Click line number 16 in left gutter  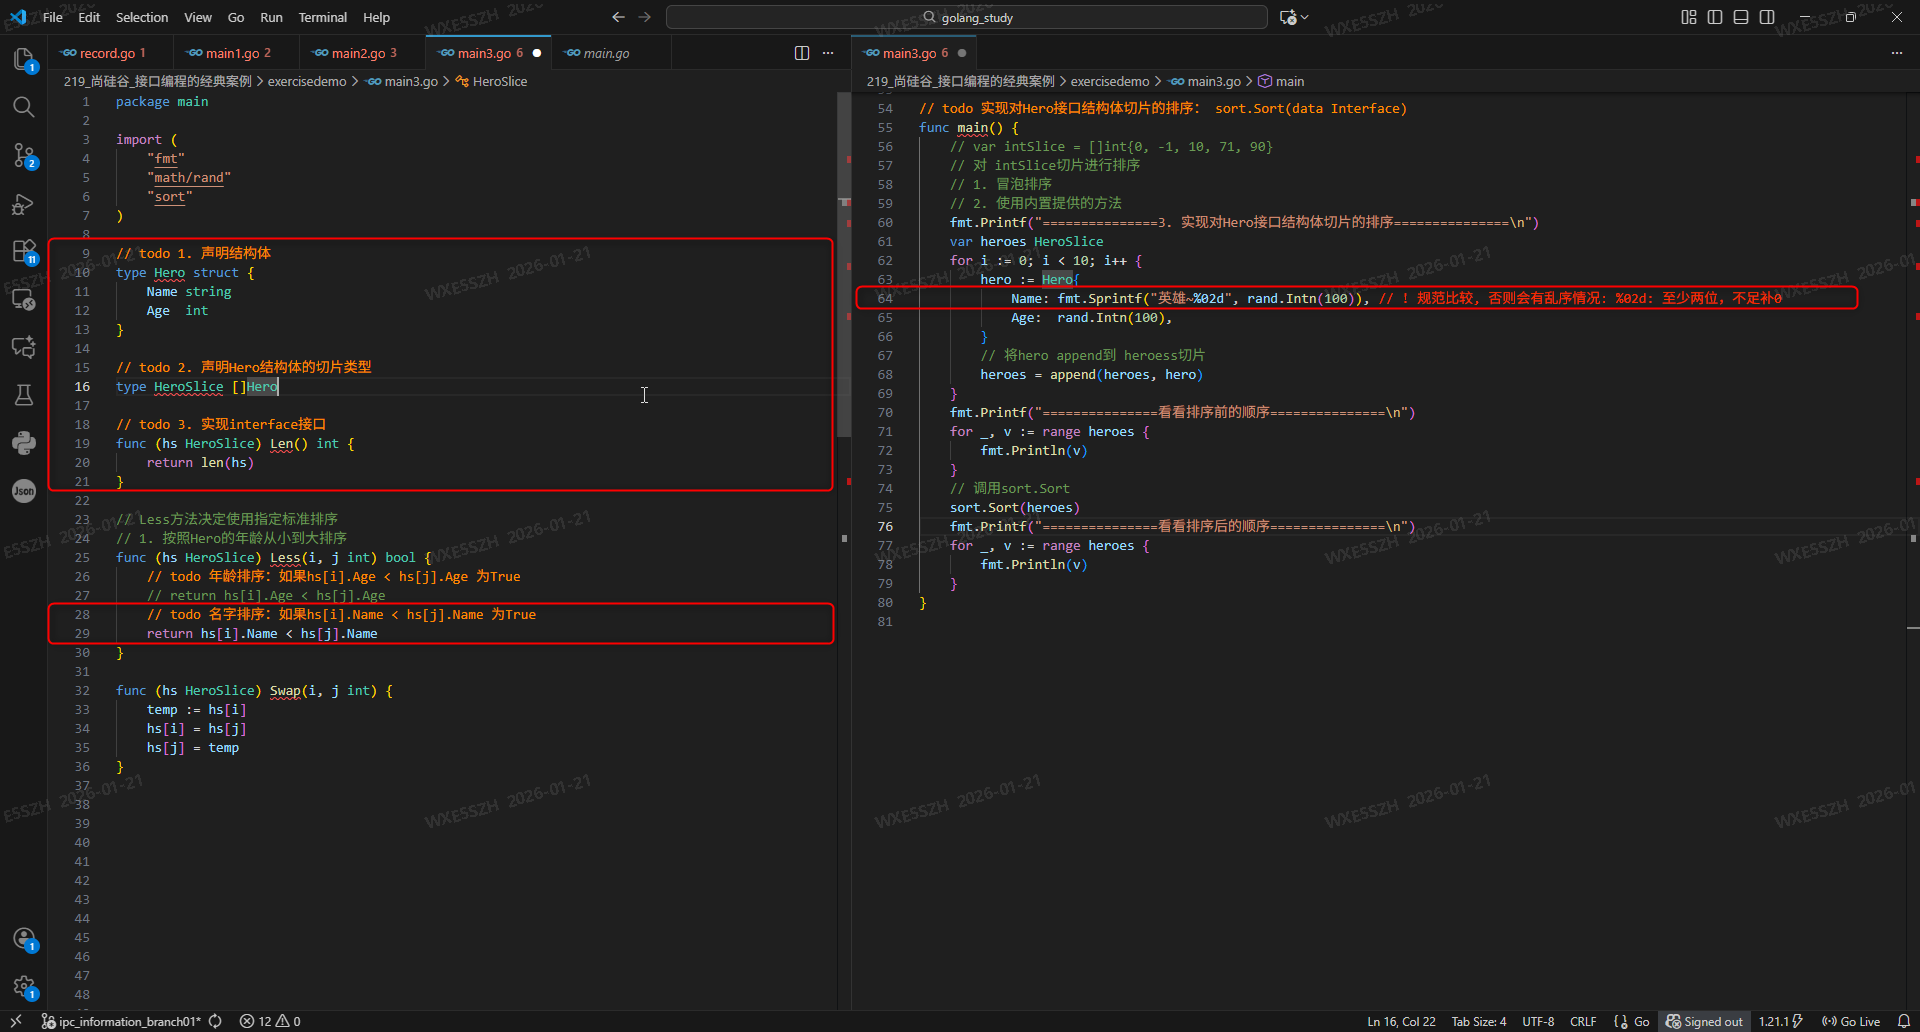click(82, 387)
